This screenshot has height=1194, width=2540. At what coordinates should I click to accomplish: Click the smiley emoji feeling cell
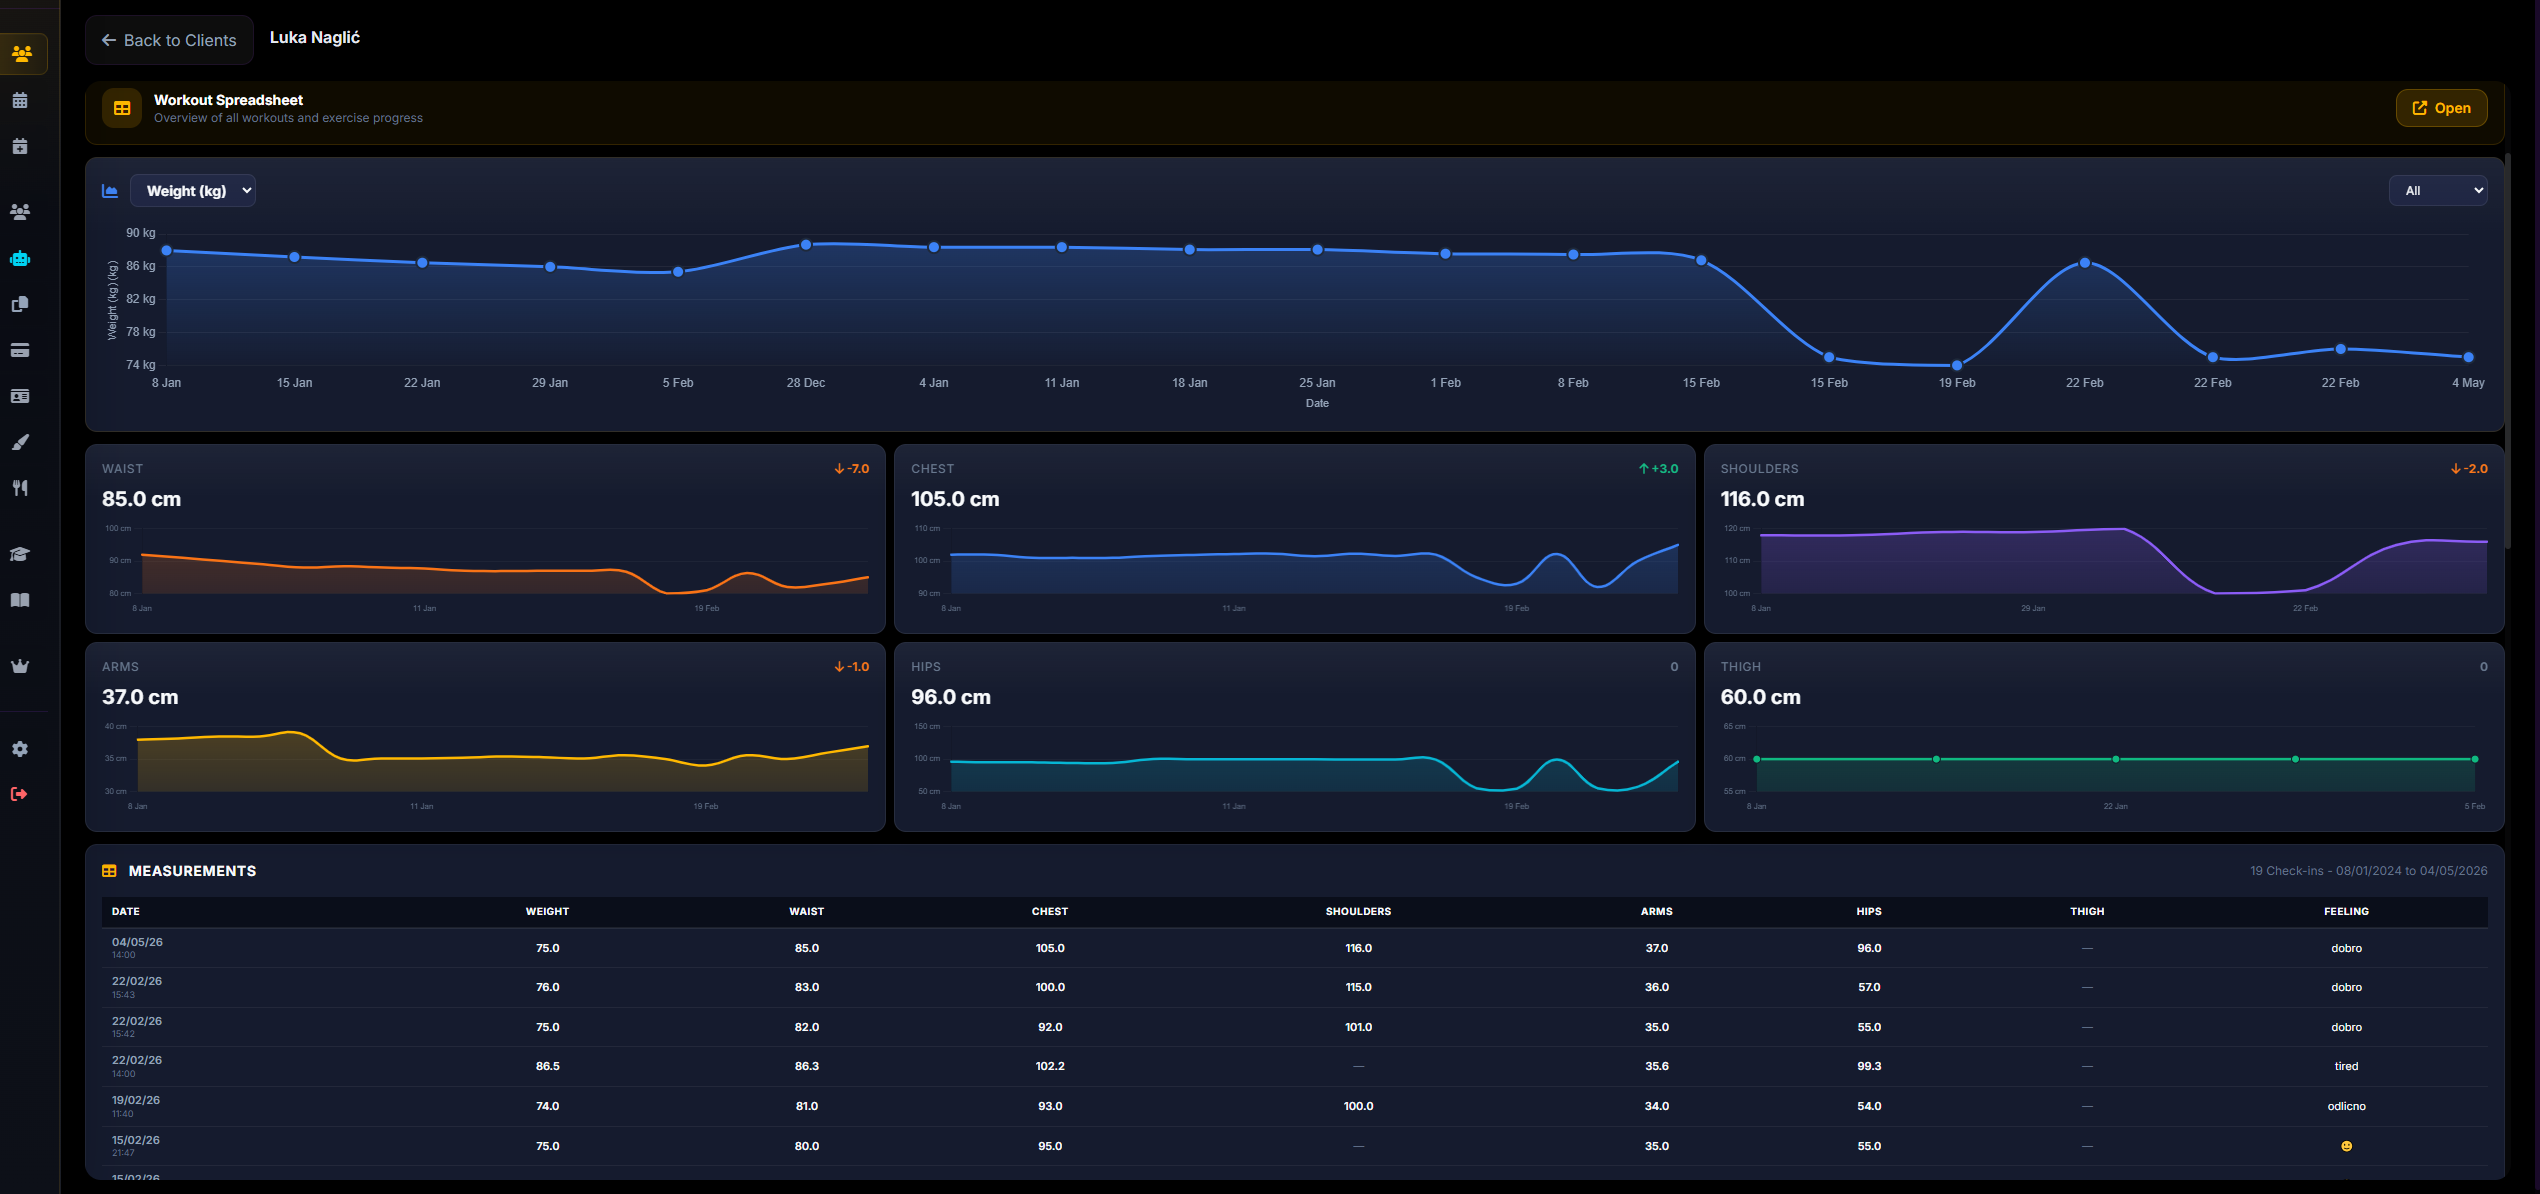pos(2346,1146)
